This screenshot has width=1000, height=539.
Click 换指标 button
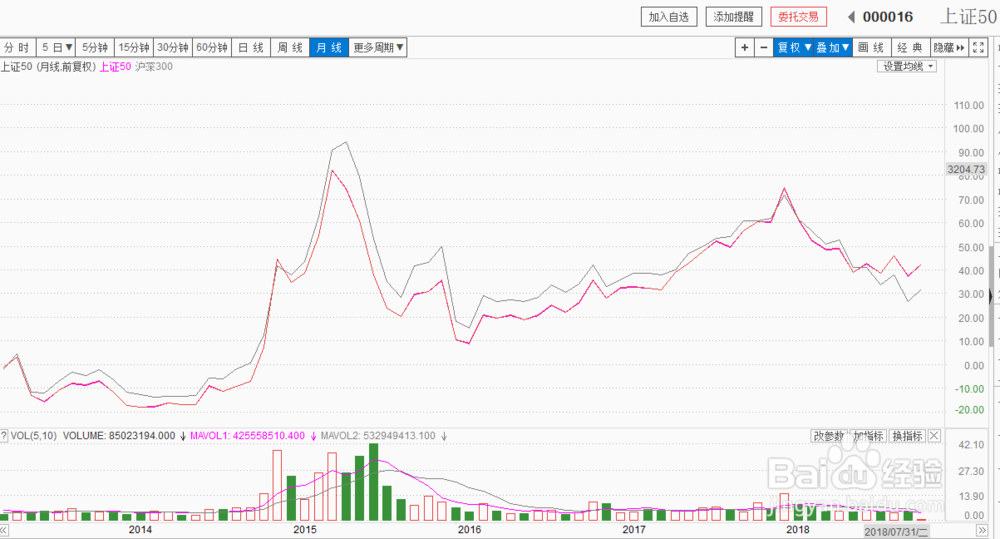pyautogui.click(x=907, y=436)
